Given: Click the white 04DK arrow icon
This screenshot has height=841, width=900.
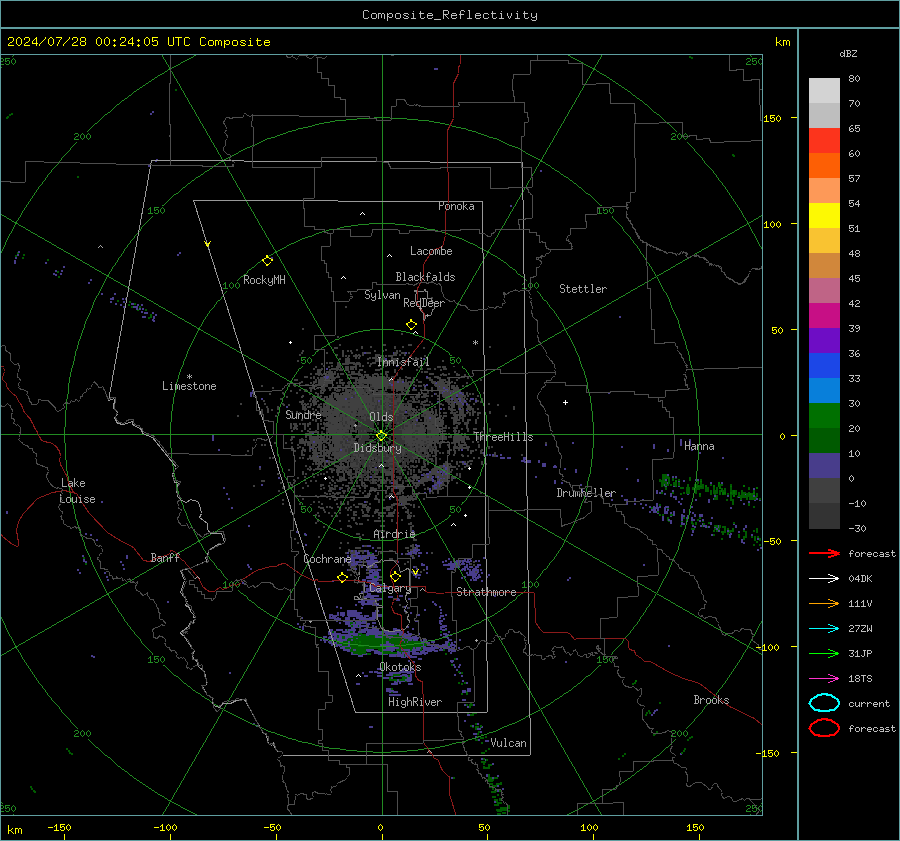Looking at the screenshot, I should (x=824, y=579).
